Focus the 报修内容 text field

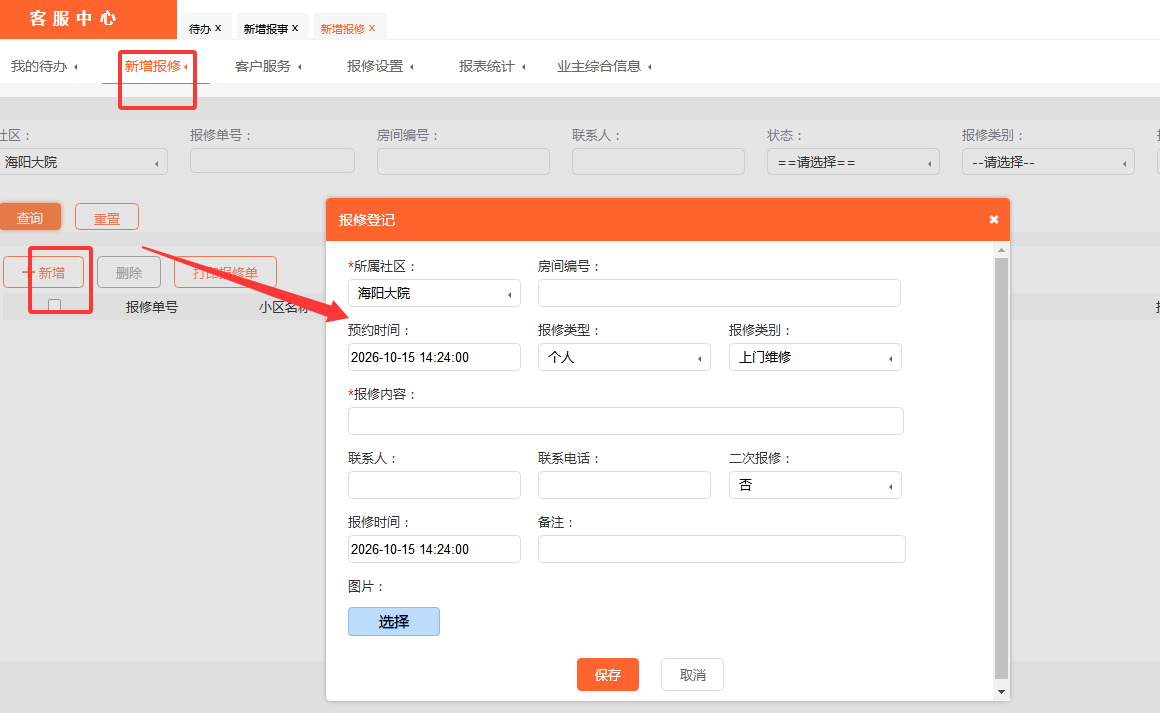626,421
